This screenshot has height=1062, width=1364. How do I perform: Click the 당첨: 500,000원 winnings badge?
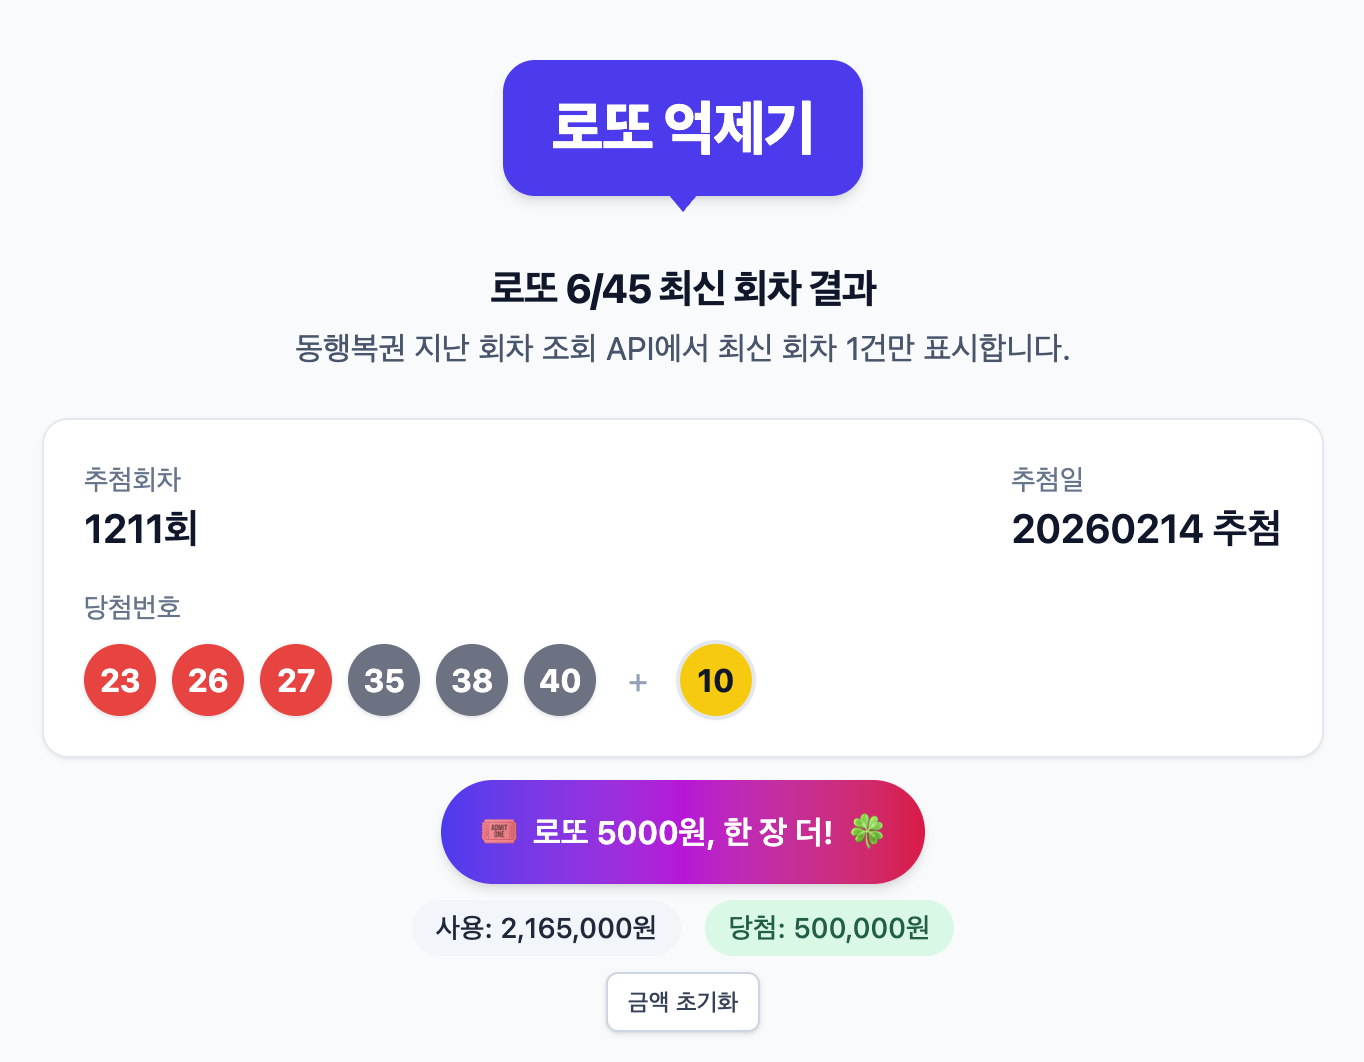click(x=829, y=927)
